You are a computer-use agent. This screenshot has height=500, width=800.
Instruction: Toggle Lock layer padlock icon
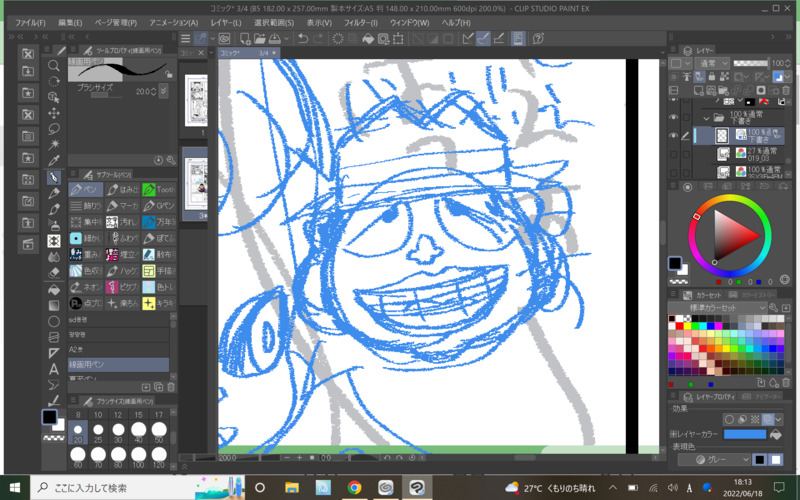tap(712, 77)
